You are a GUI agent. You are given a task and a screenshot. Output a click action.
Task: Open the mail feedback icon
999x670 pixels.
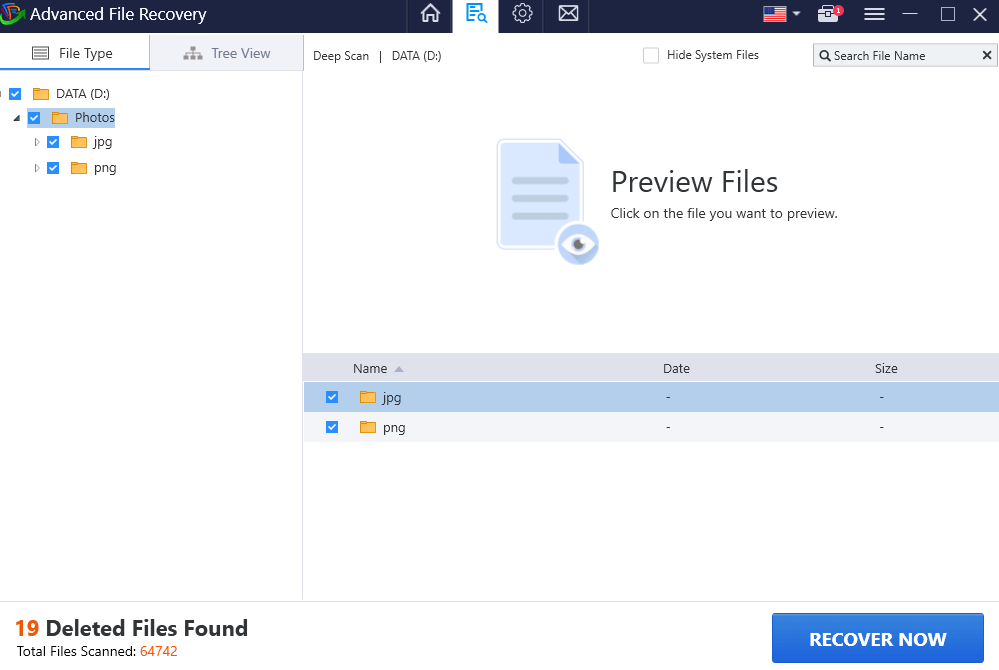(x=568, y=13)
